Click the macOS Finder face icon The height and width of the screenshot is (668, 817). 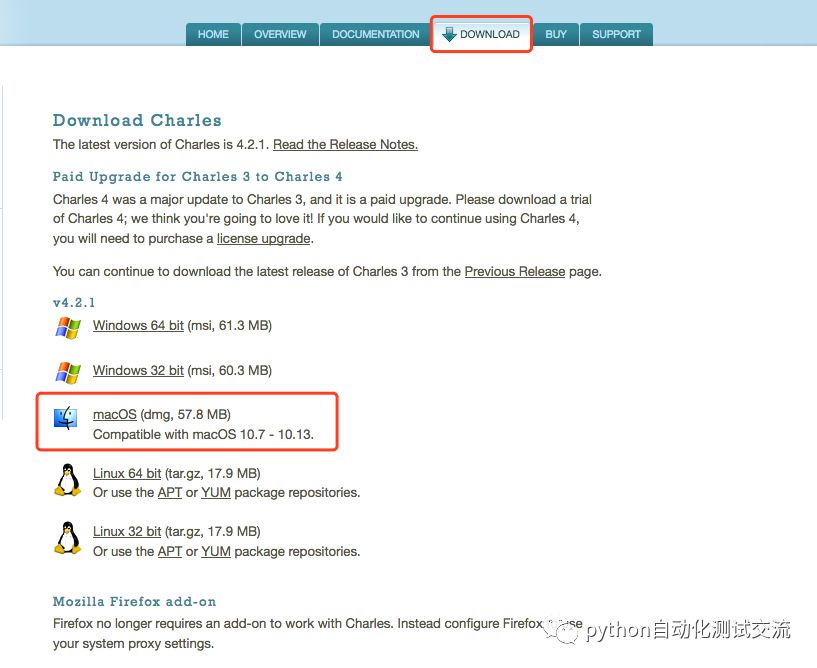point(66,418)
